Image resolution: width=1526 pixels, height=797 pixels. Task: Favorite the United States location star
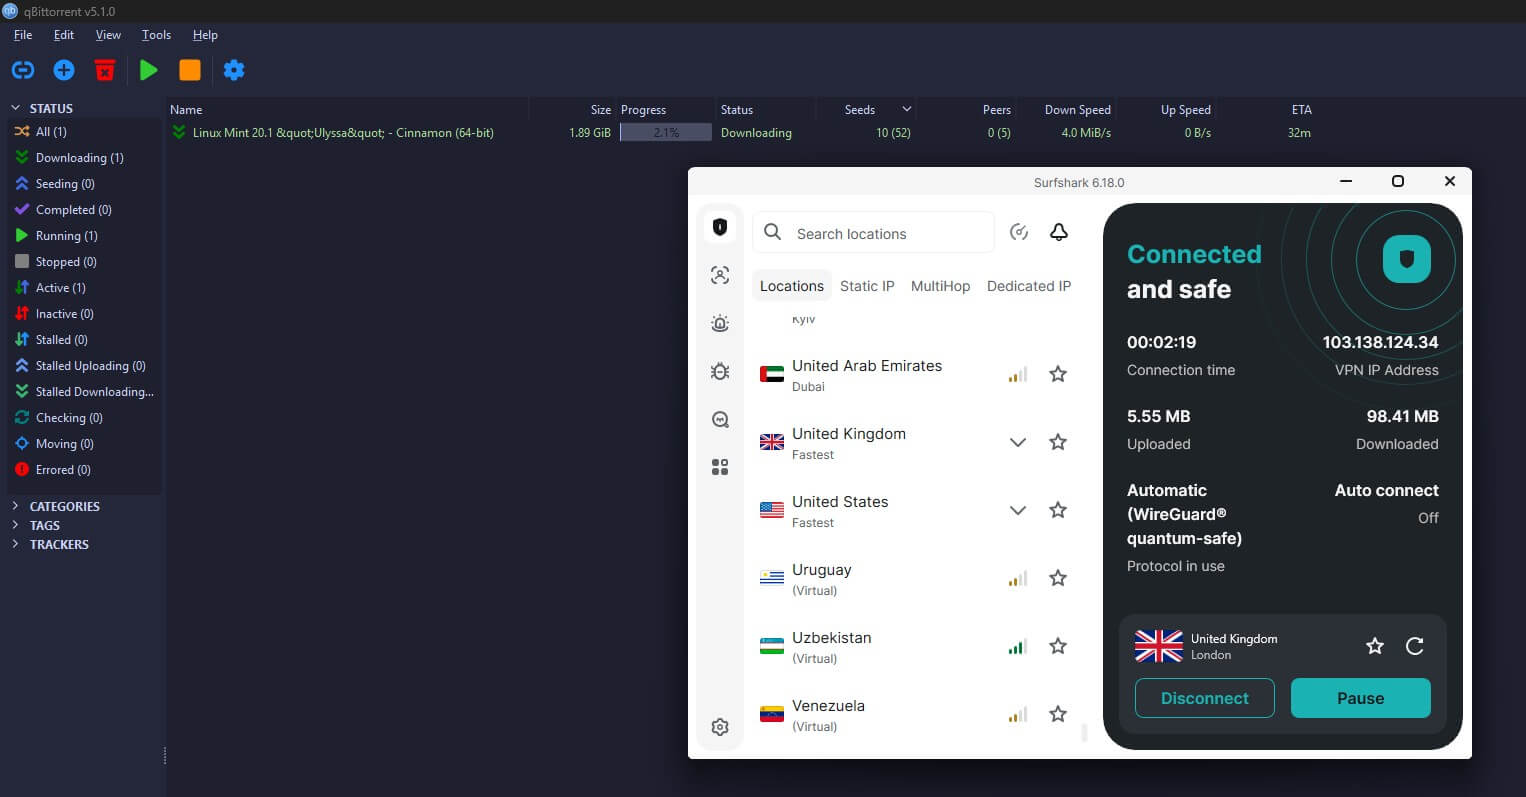(x=1058, y=510)
